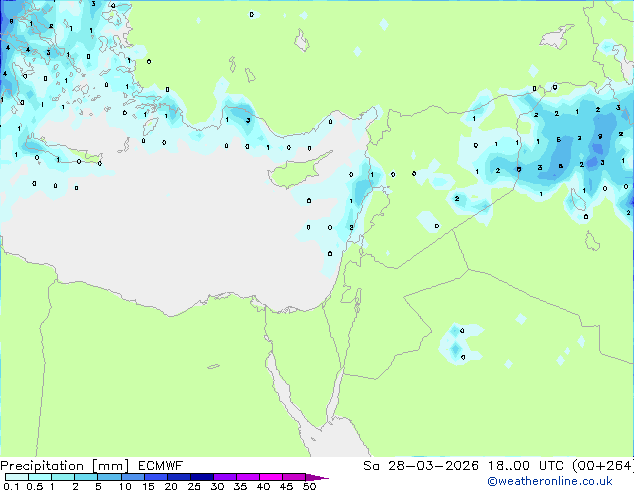Viewport: 634px width, 490px height.
Task: Pick the 10–15 mm legend color swatch
Action: coord(133,477)
